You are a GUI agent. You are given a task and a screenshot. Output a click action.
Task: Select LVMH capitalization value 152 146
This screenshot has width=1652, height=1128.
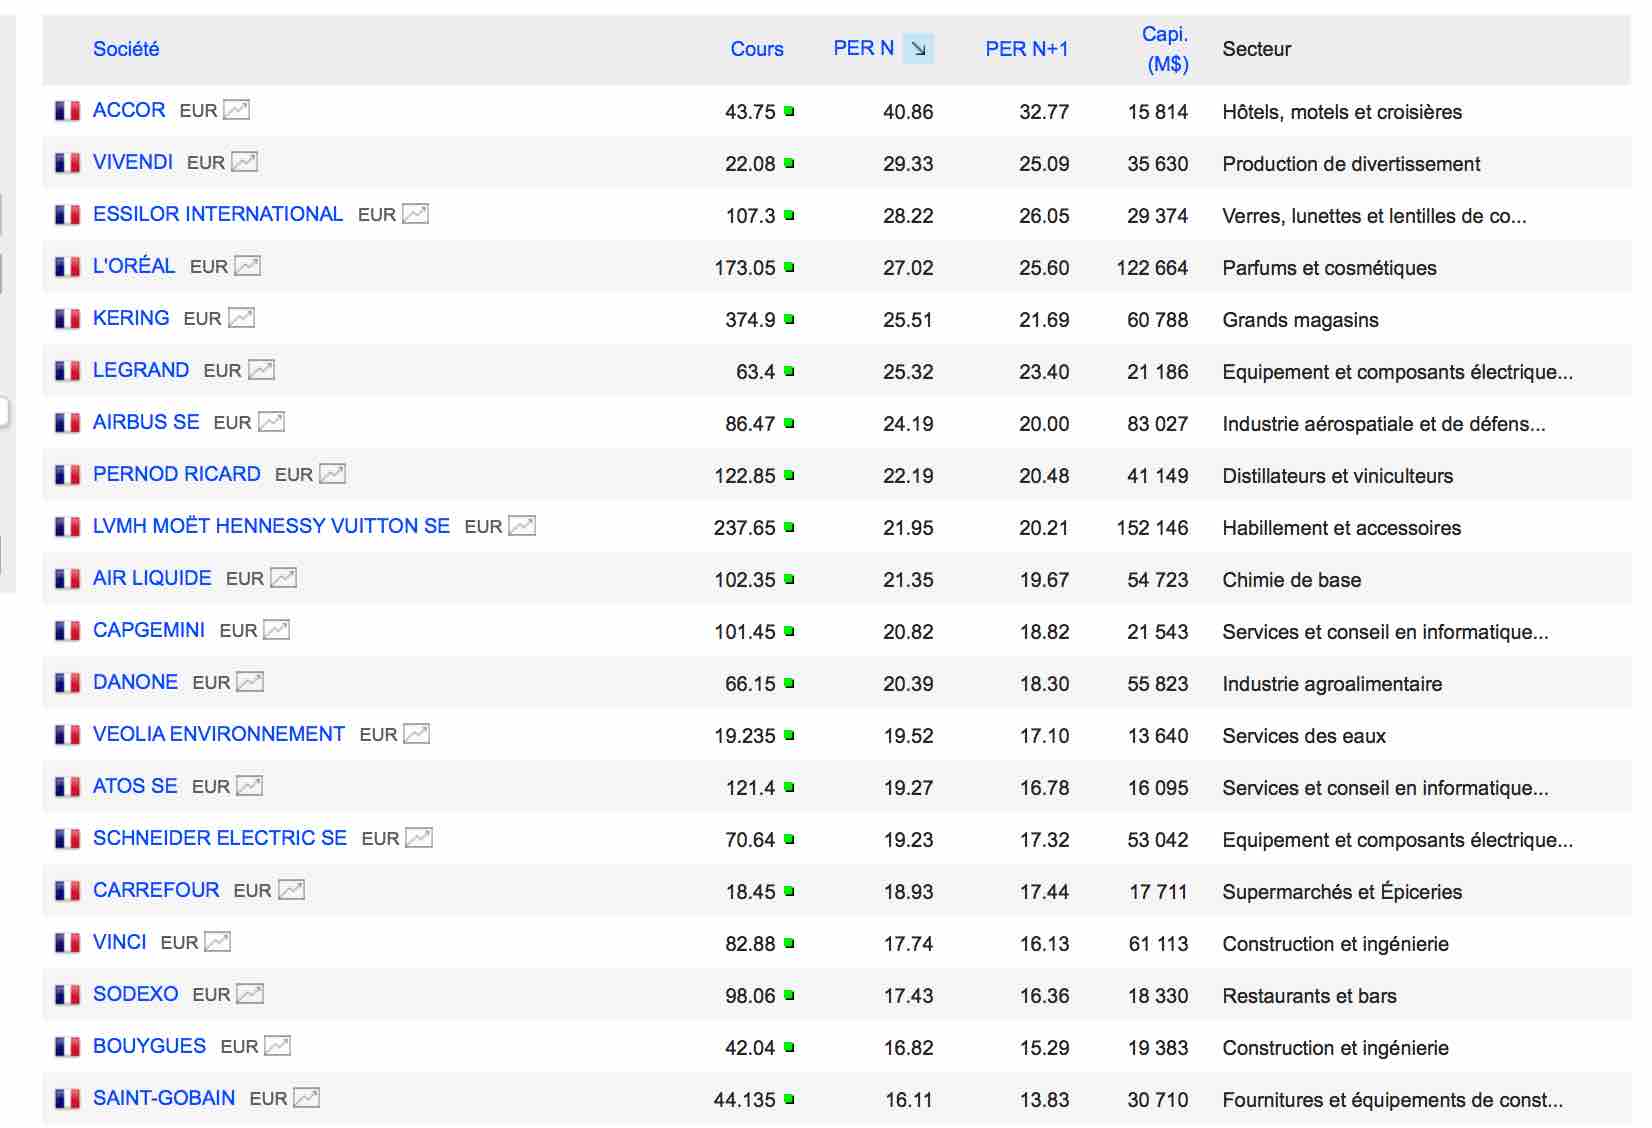(x=1152, y=528)
